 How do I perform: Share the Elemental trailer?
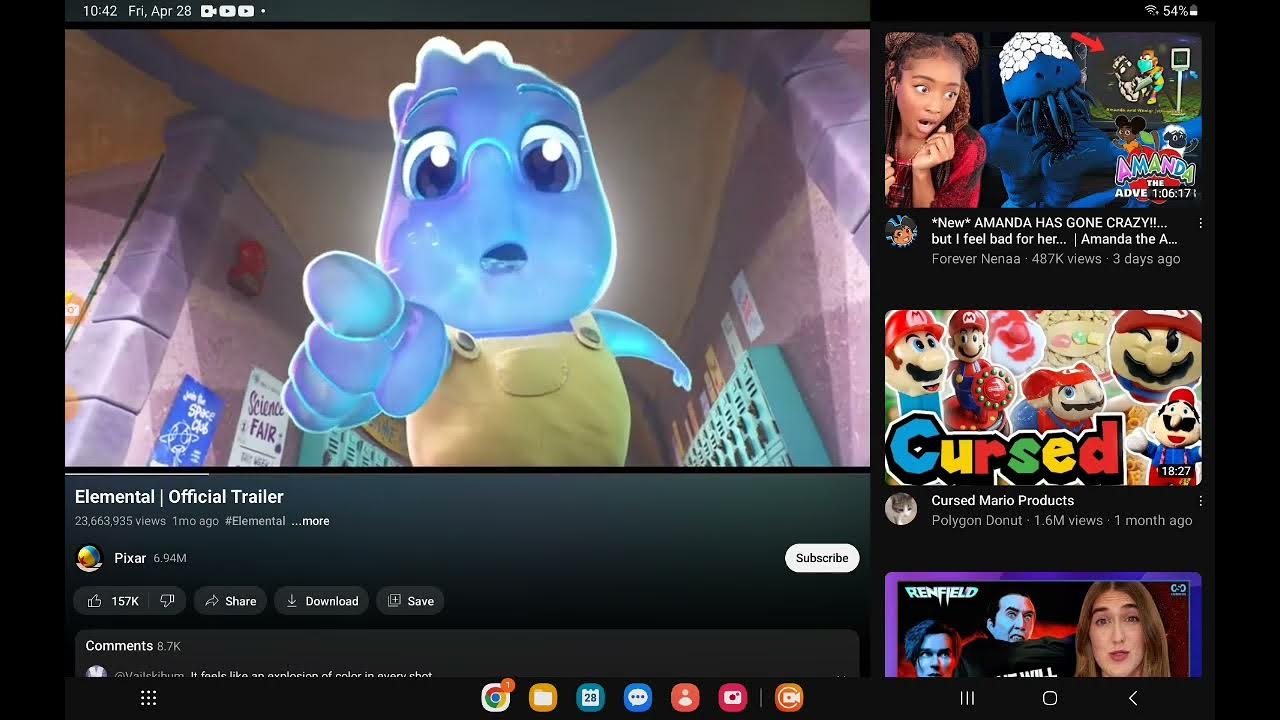point(230,601)
